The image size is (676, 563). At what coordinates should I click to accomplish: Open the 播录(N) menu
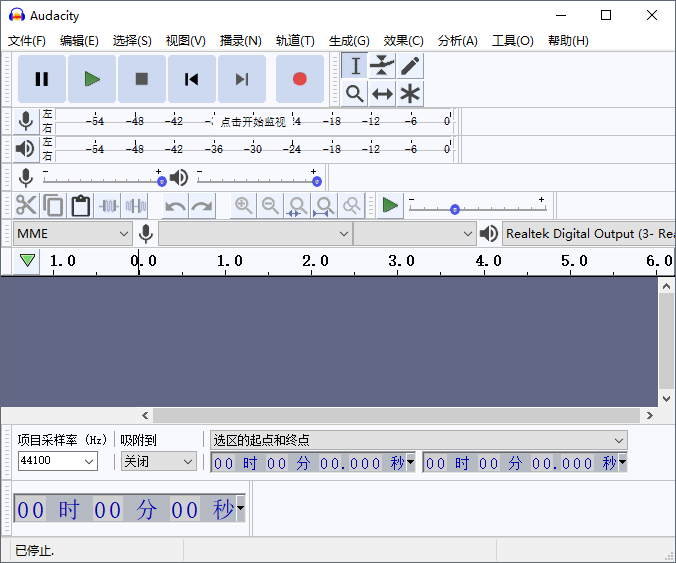tap(241, 41)
